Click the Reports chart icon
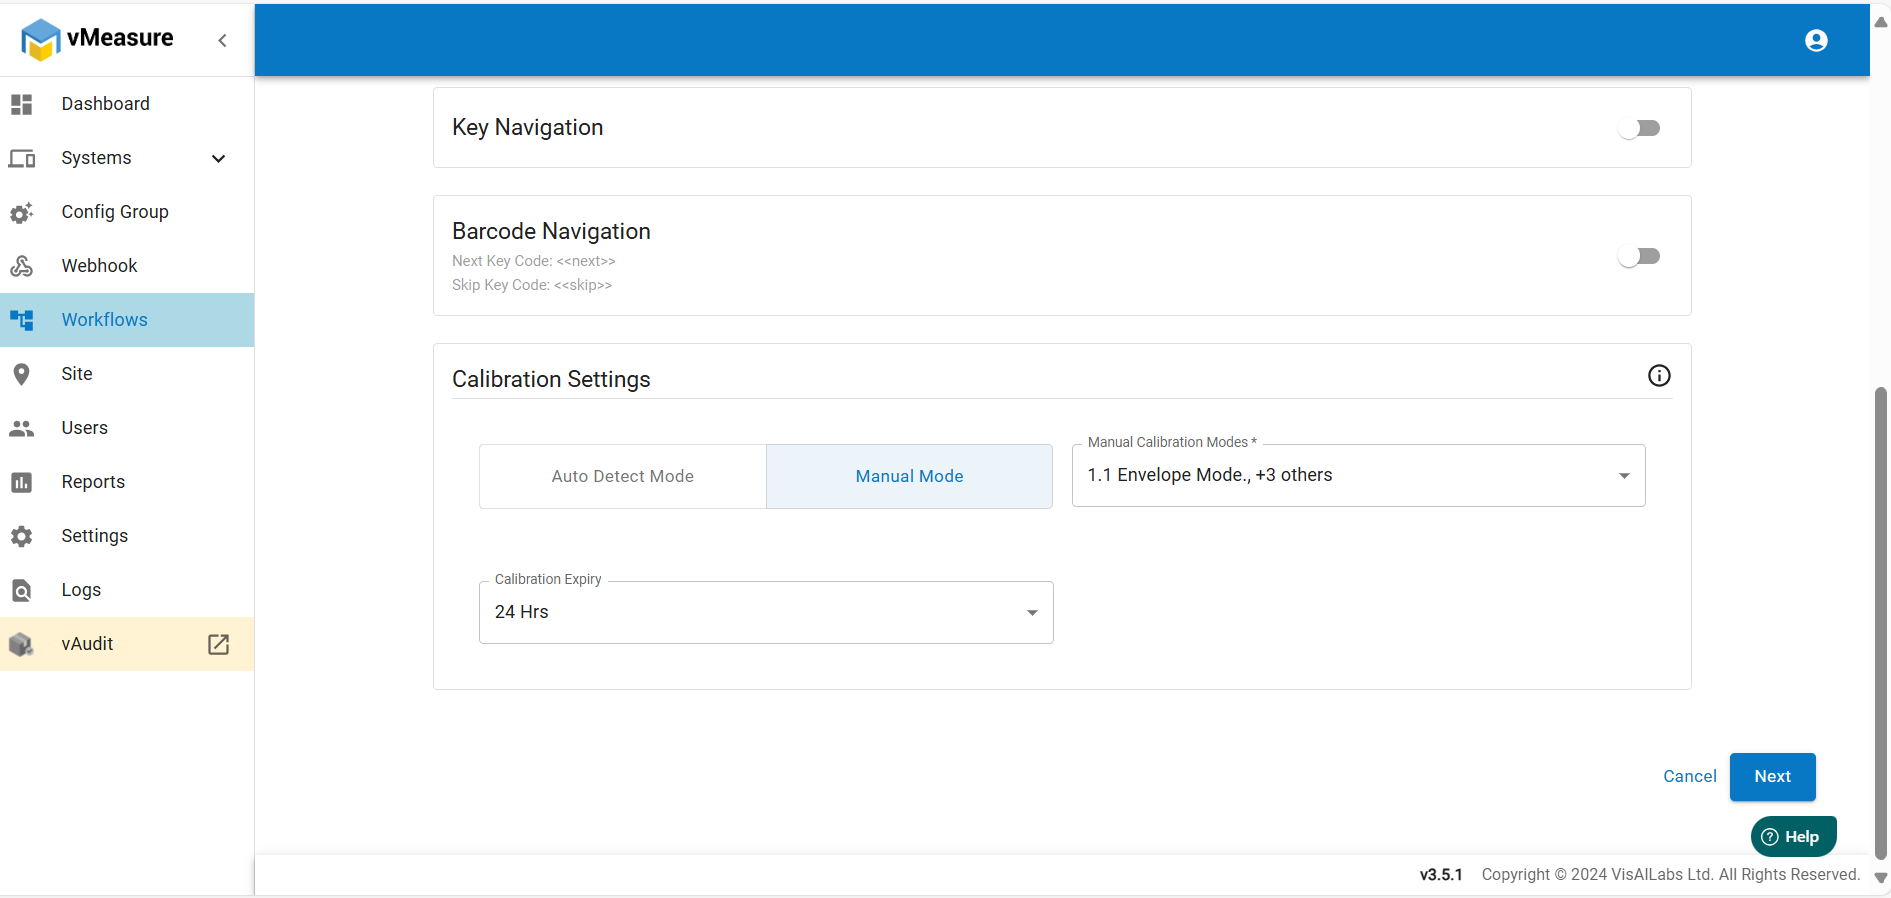1891x898 pixels. pos(22,482)
